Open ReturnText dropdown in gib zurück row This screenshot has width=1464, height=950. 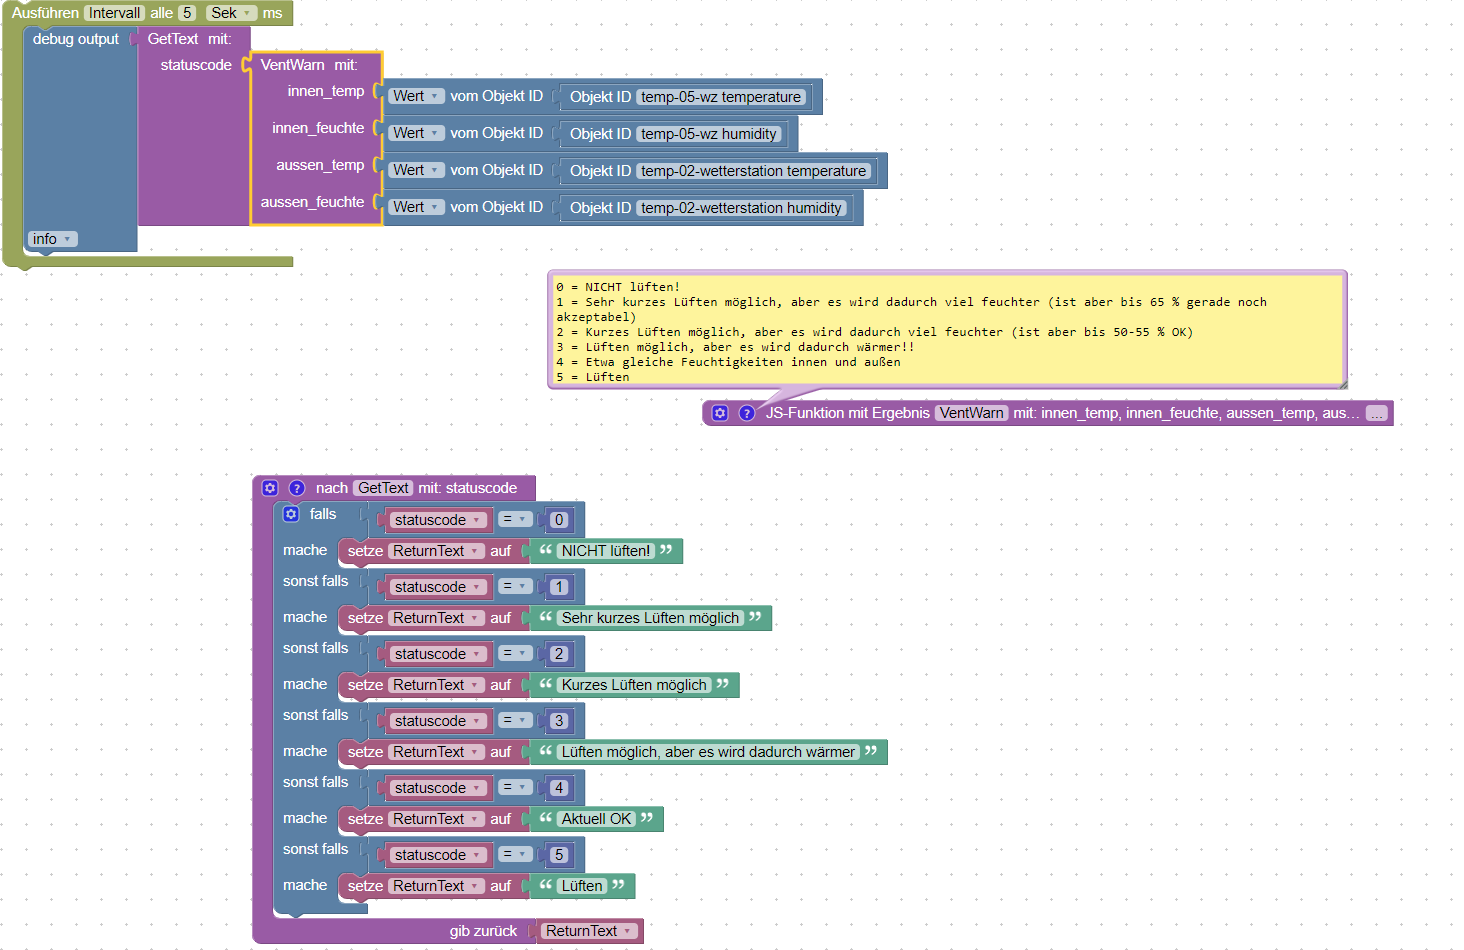point(588,931)
